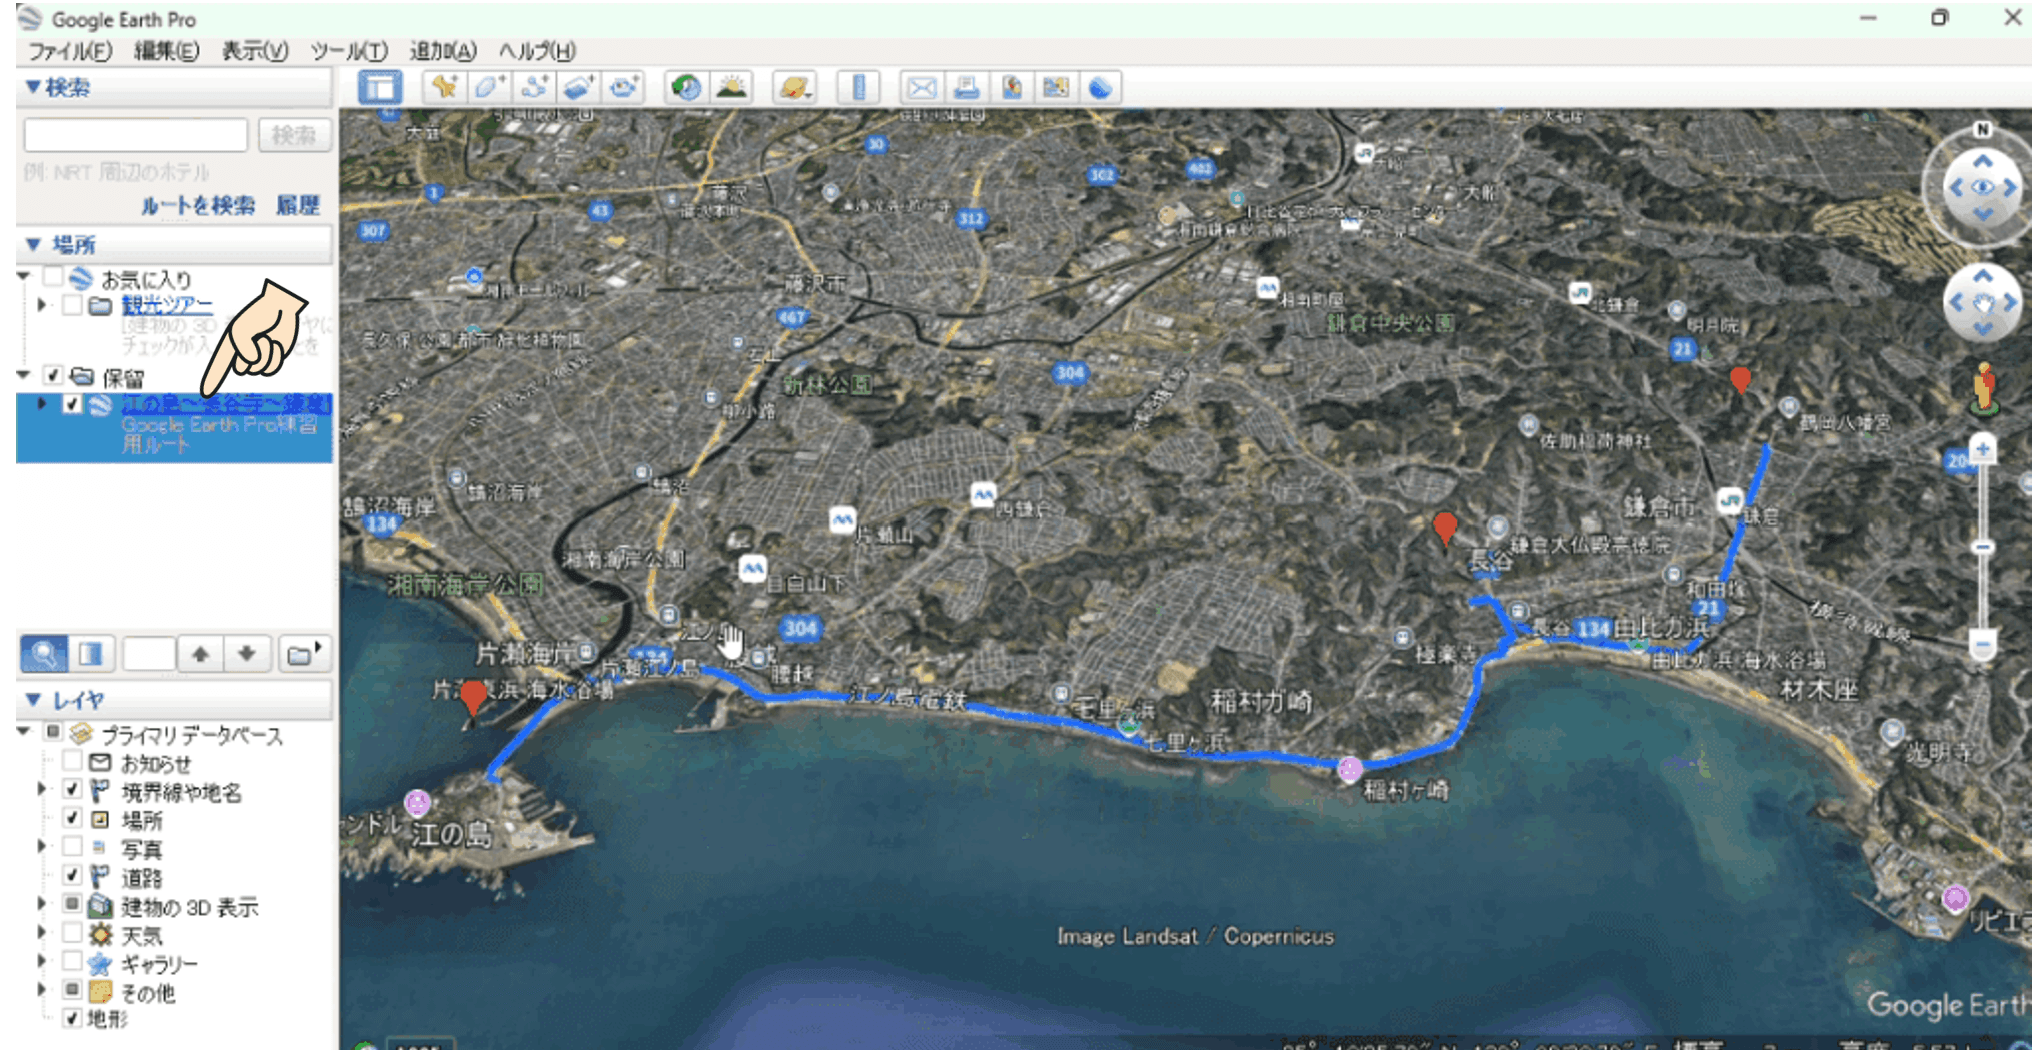Image resolution: width=2032 pixels, height=1050 pixels.
Task: Collapse the 検索 panel header
Action: [x=34, y=88]
